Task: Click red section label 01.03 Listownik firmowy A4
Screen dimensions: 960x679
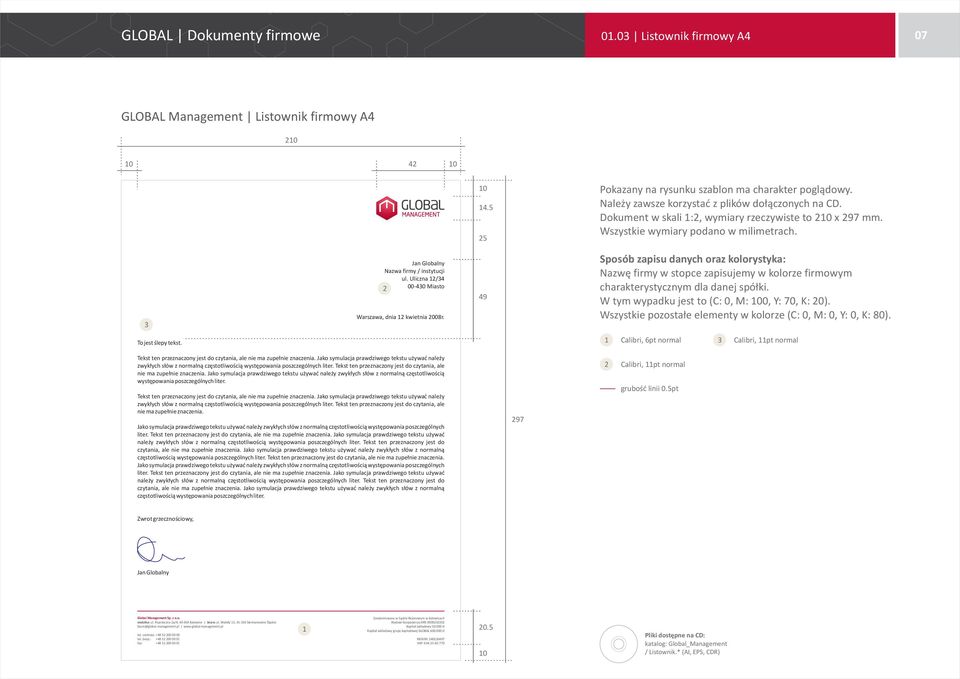Action: tap(675, 36)
